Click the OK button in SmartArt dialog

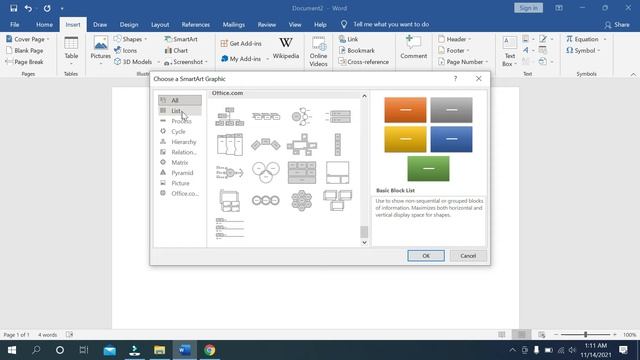426,256
